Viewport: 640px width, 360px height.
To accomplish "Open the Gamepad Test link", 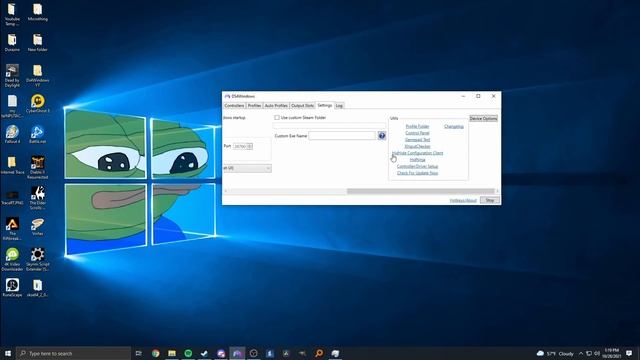I will pos(417,140).
